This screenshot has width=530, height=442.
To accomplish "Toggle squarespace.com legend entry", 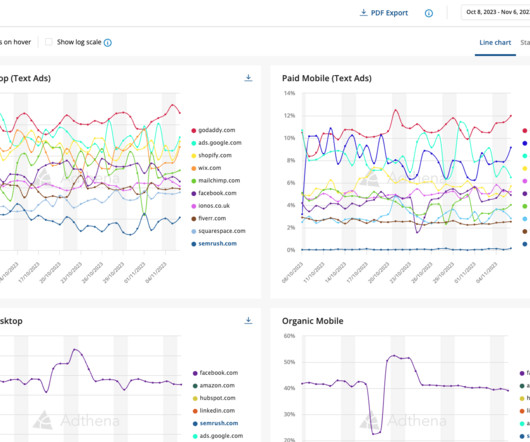I will pos(218,231).
